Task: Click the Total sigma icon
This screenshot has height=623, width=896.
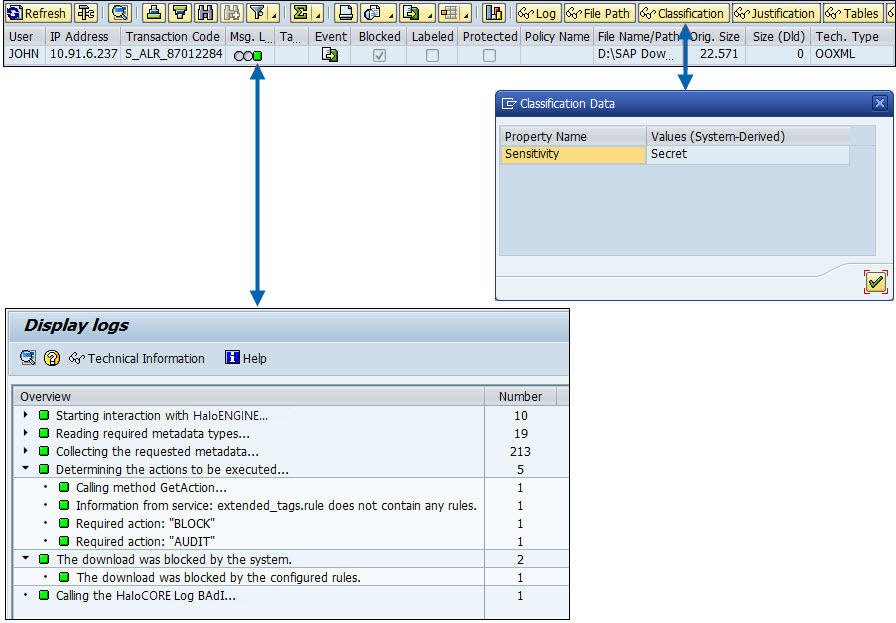Action: 301,13
